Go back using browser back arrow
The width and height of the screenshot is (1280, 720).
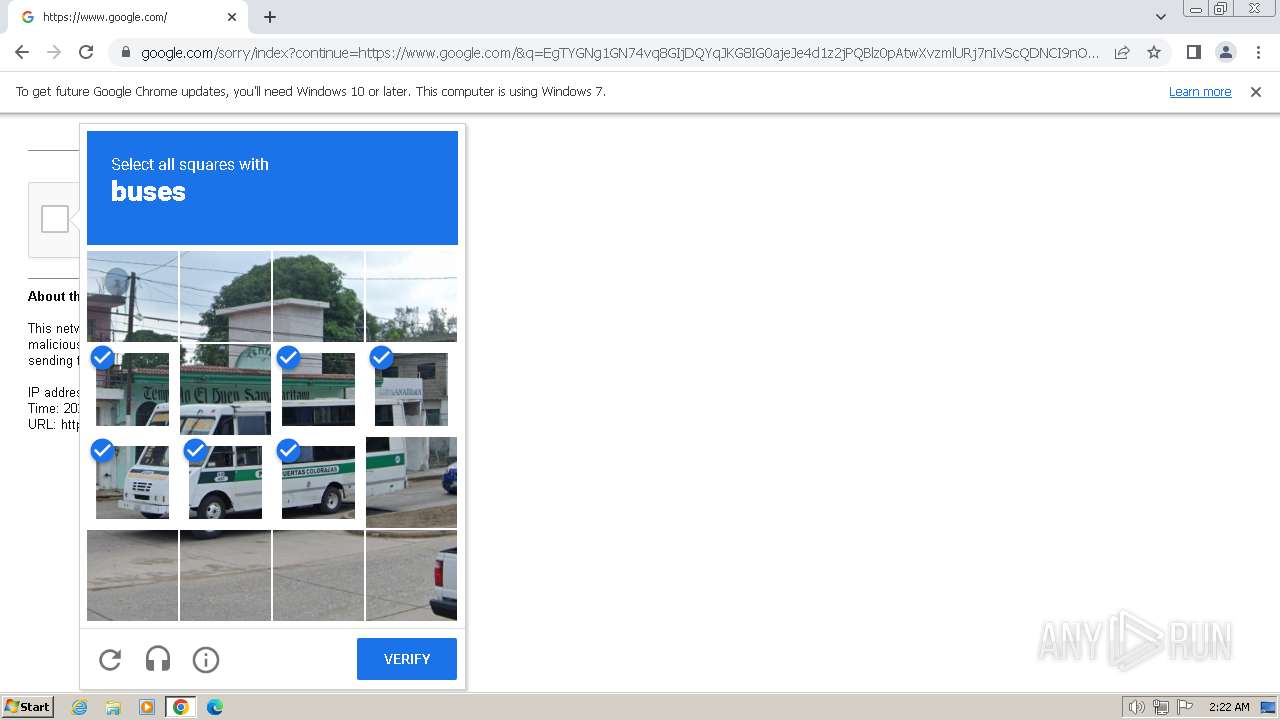pos(22,52)
